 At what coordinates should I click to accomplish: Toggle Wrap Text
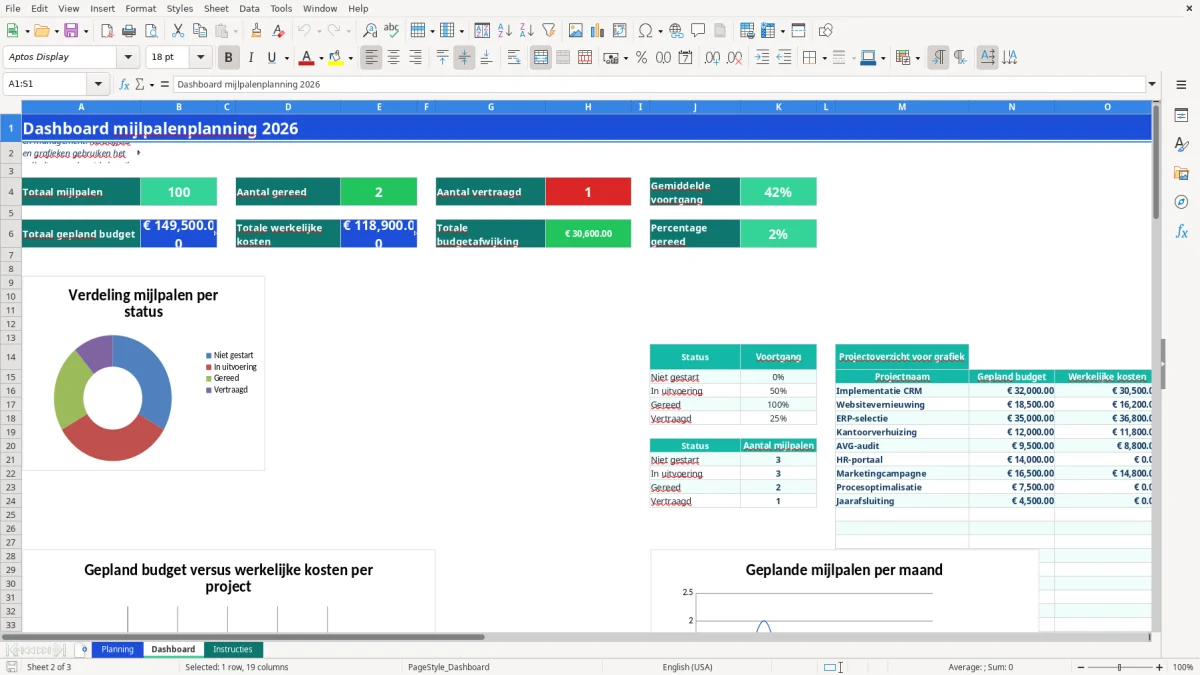click(x=514, y=58)
